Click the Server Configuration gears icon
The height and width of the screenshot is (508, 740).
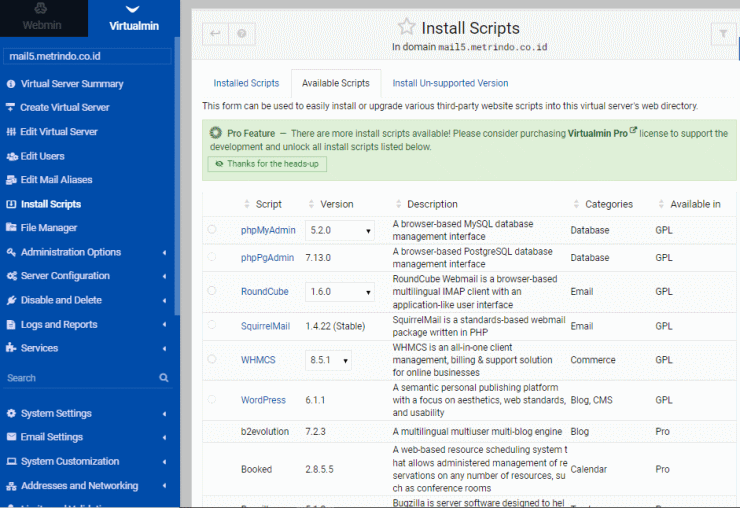click(x=12, y=276)
